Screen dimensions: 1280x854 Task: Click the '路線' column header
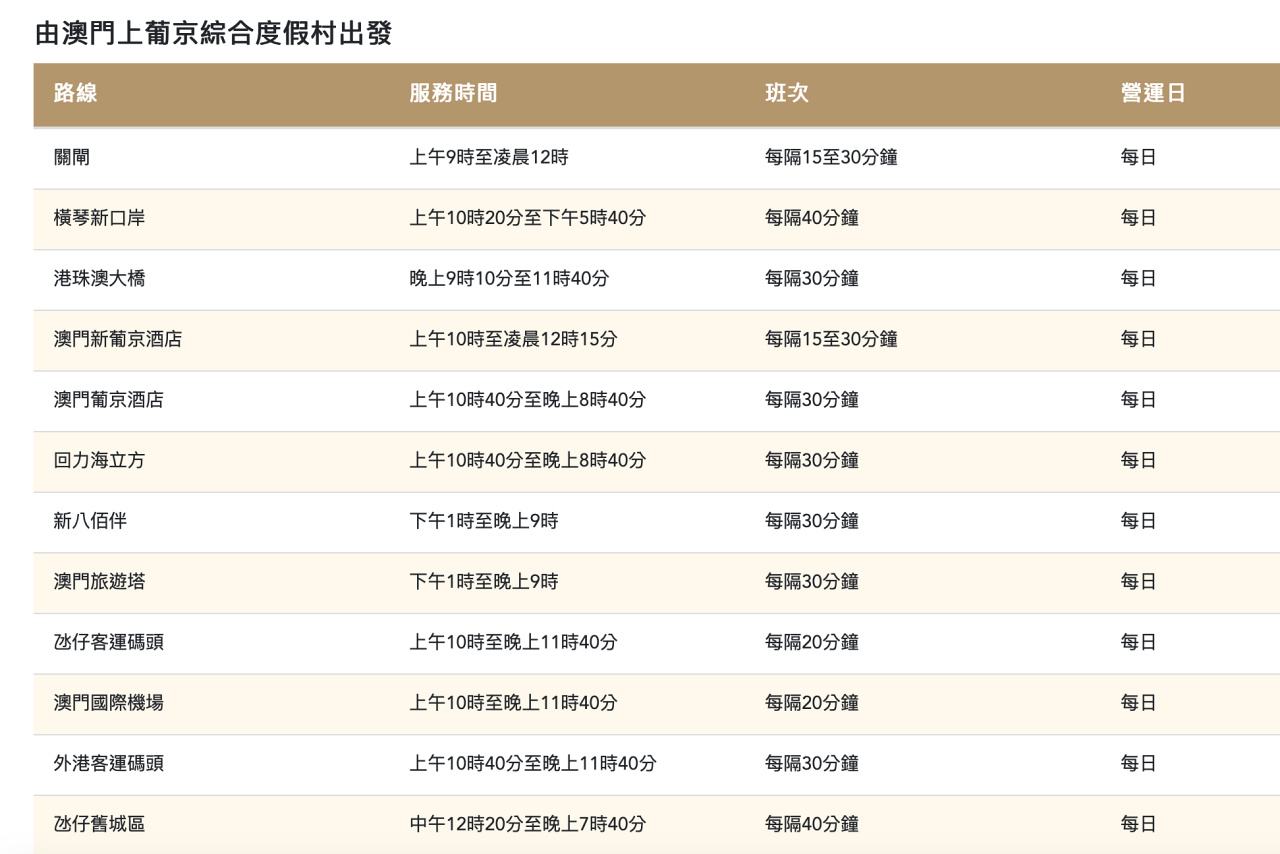[76, 94]
